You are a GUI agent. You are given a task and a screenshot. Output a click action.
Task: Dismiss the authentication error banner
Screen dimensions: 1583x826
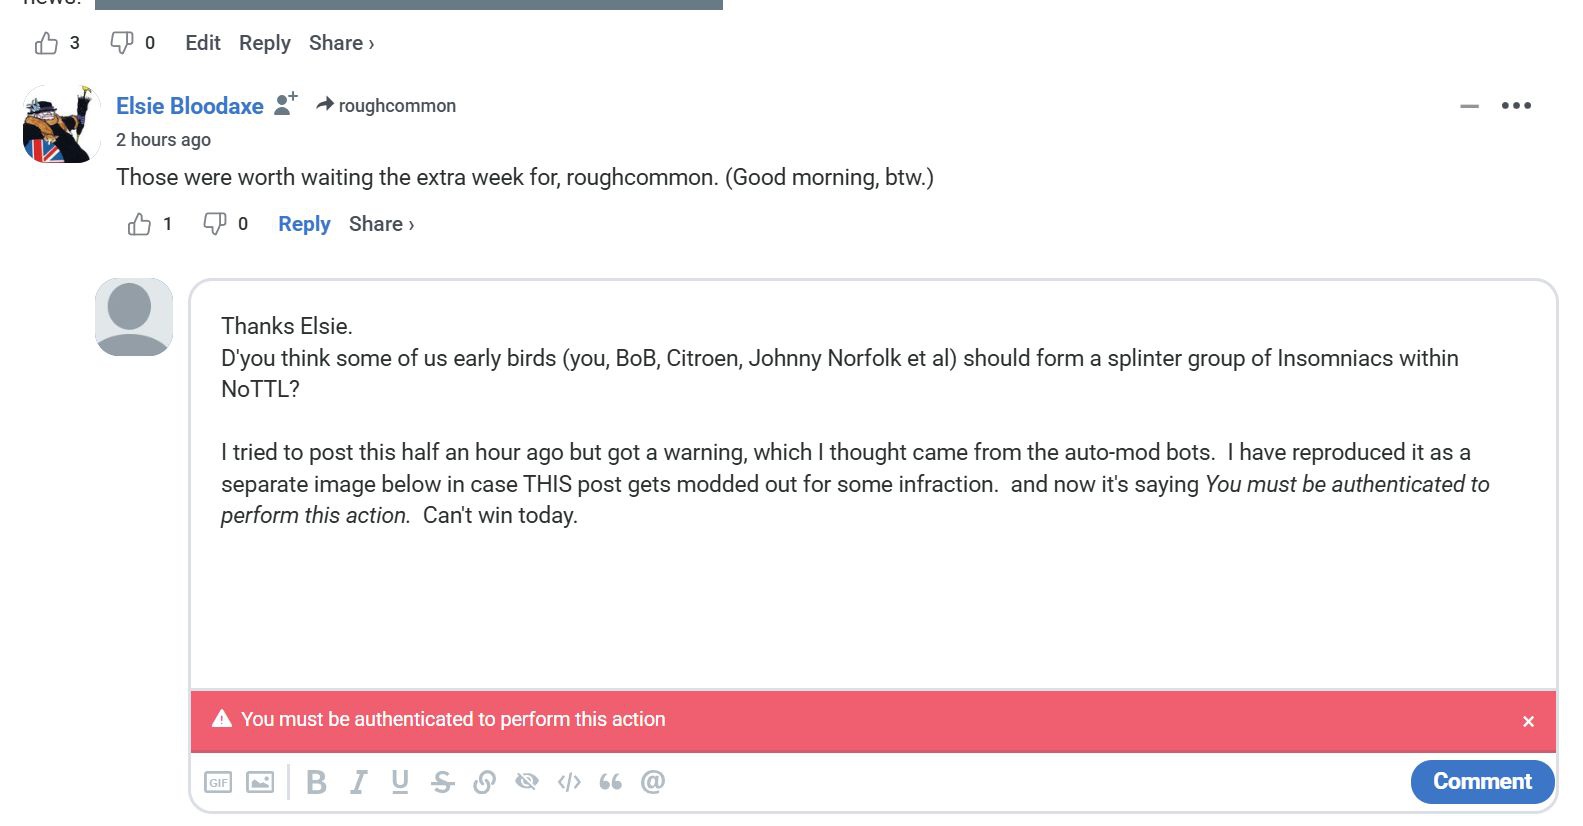(x=1528, y=721)
